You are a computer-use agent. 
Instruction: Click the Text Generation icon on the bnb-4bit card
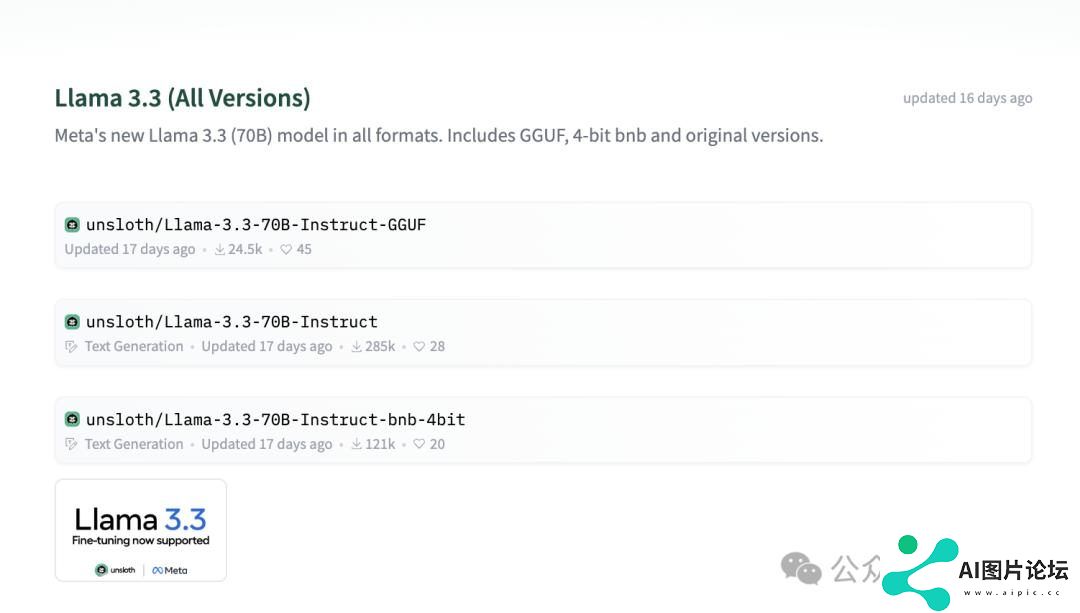tap(71, 444)
